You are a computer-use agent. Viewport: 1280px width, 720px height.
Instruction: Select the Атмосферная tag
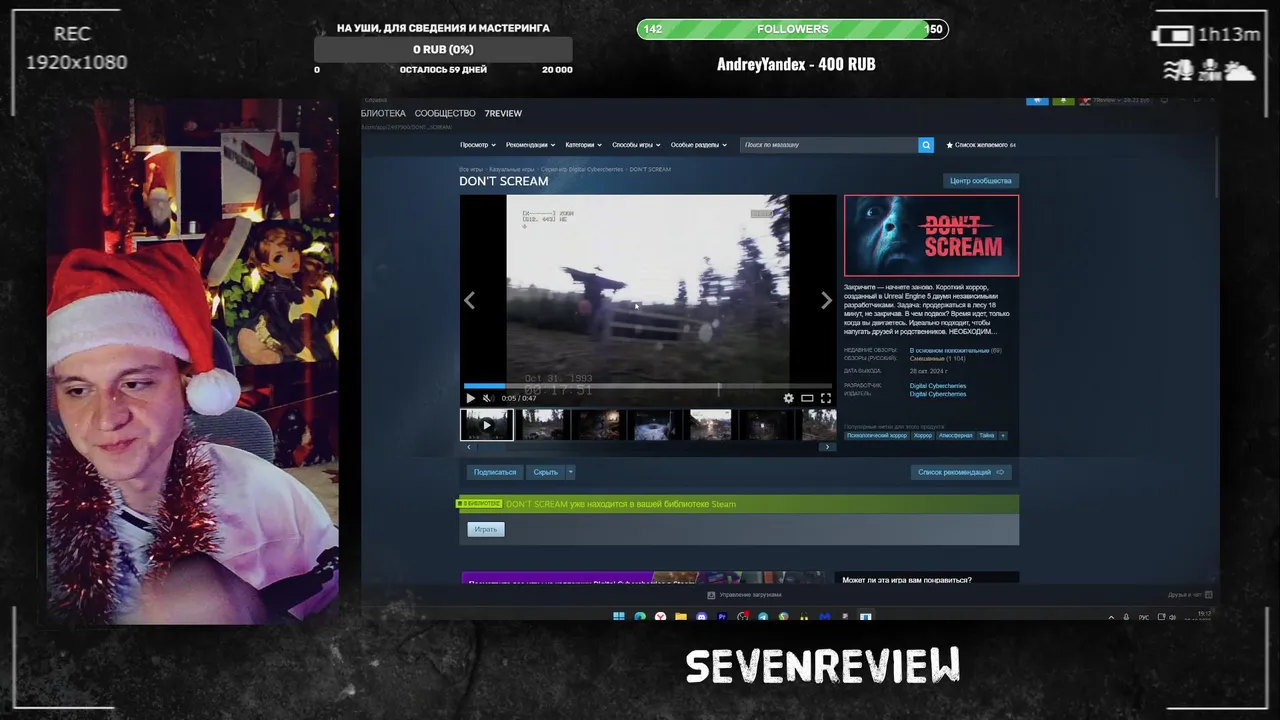coord(955,435)
